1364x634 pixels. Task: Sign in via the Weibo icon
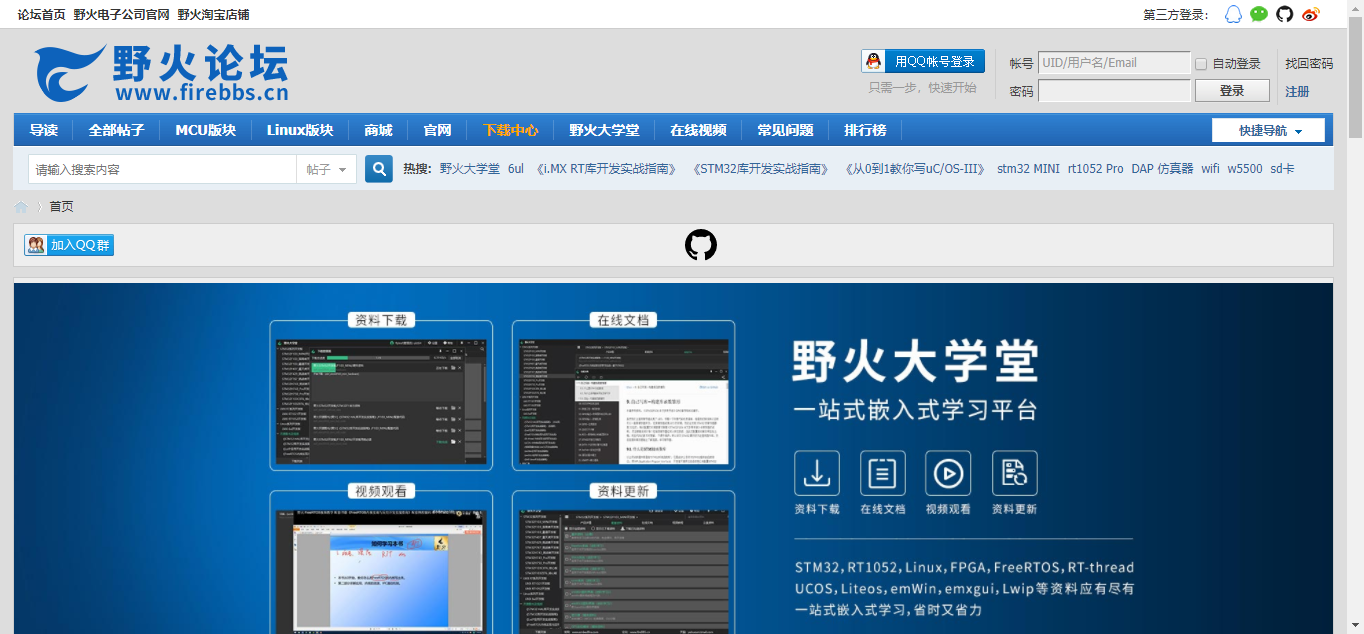pos(1309,14)
